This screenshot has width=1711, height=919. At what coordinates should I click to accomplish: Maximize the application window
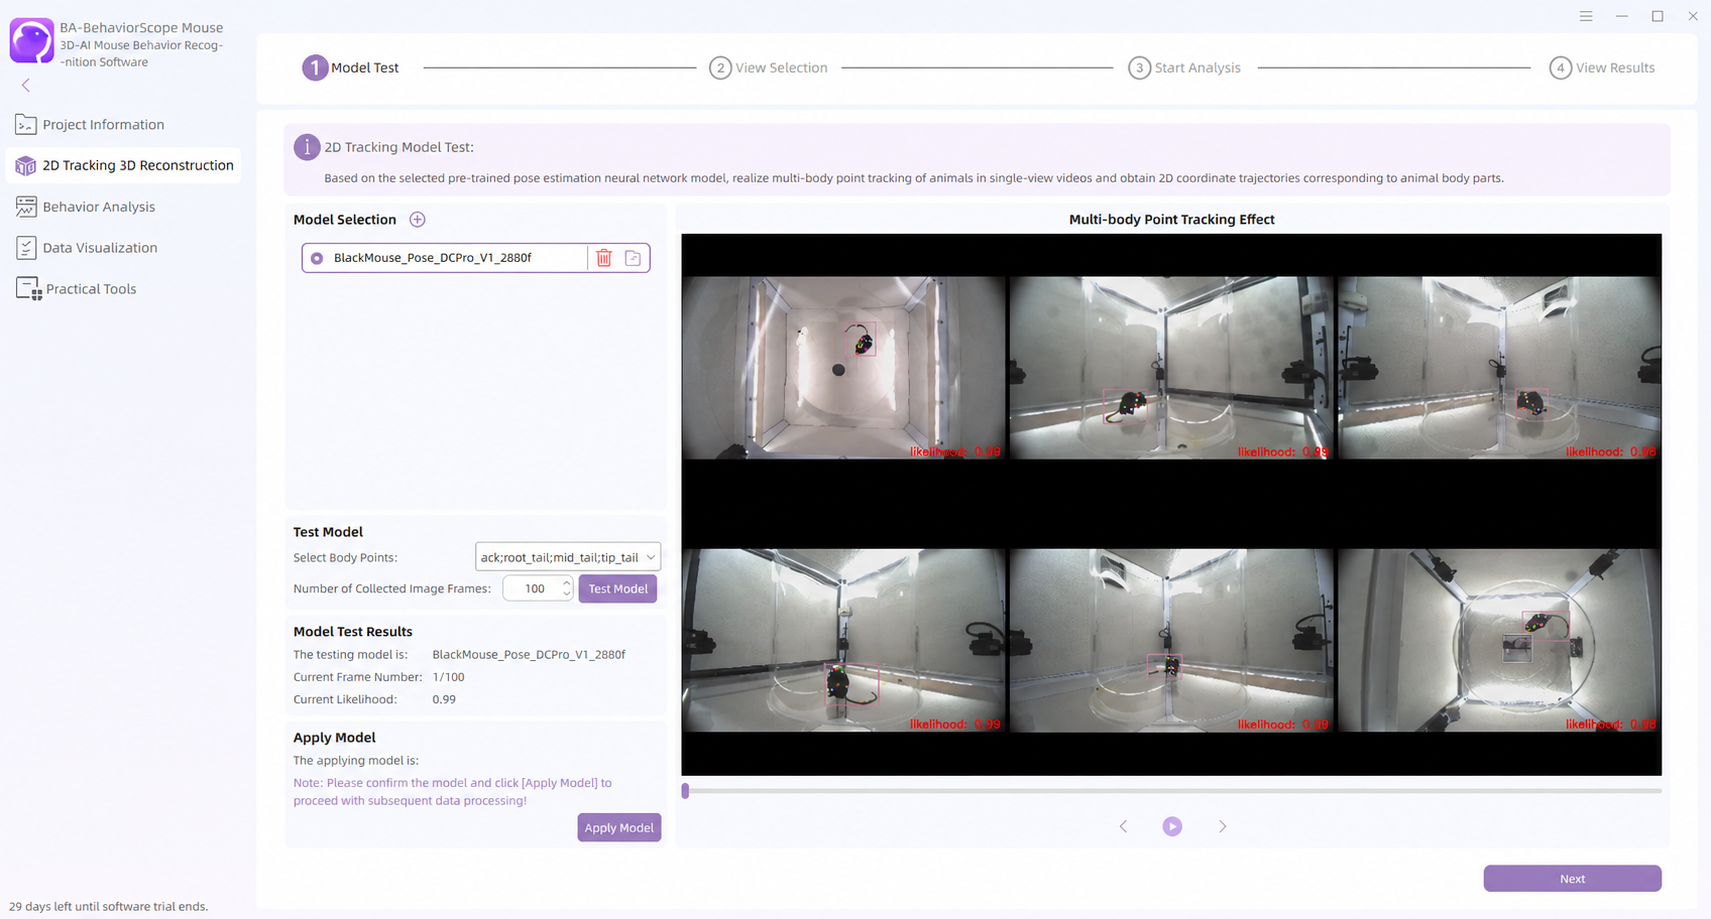click(1657, 16)
